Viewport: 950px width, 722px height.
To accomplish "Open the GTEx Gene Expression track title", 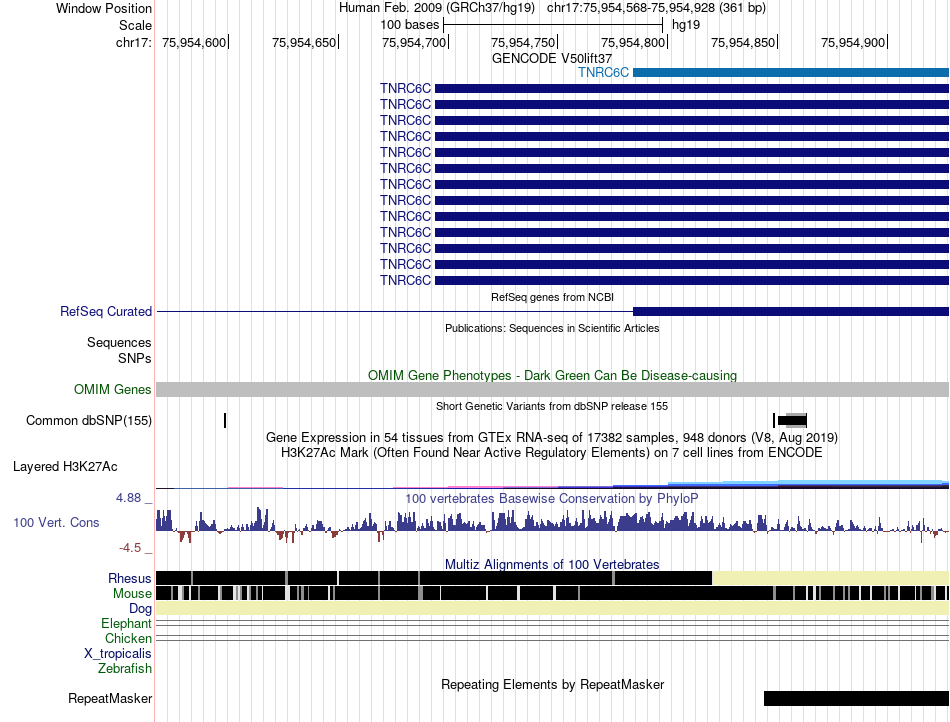I will click(x=552, y=437).
